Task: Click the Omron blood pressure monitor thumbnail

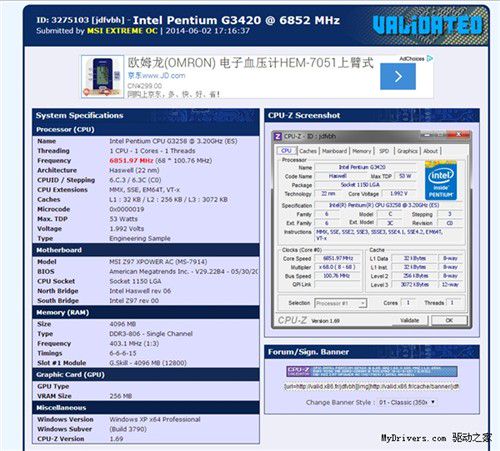Action: [102, 77]
